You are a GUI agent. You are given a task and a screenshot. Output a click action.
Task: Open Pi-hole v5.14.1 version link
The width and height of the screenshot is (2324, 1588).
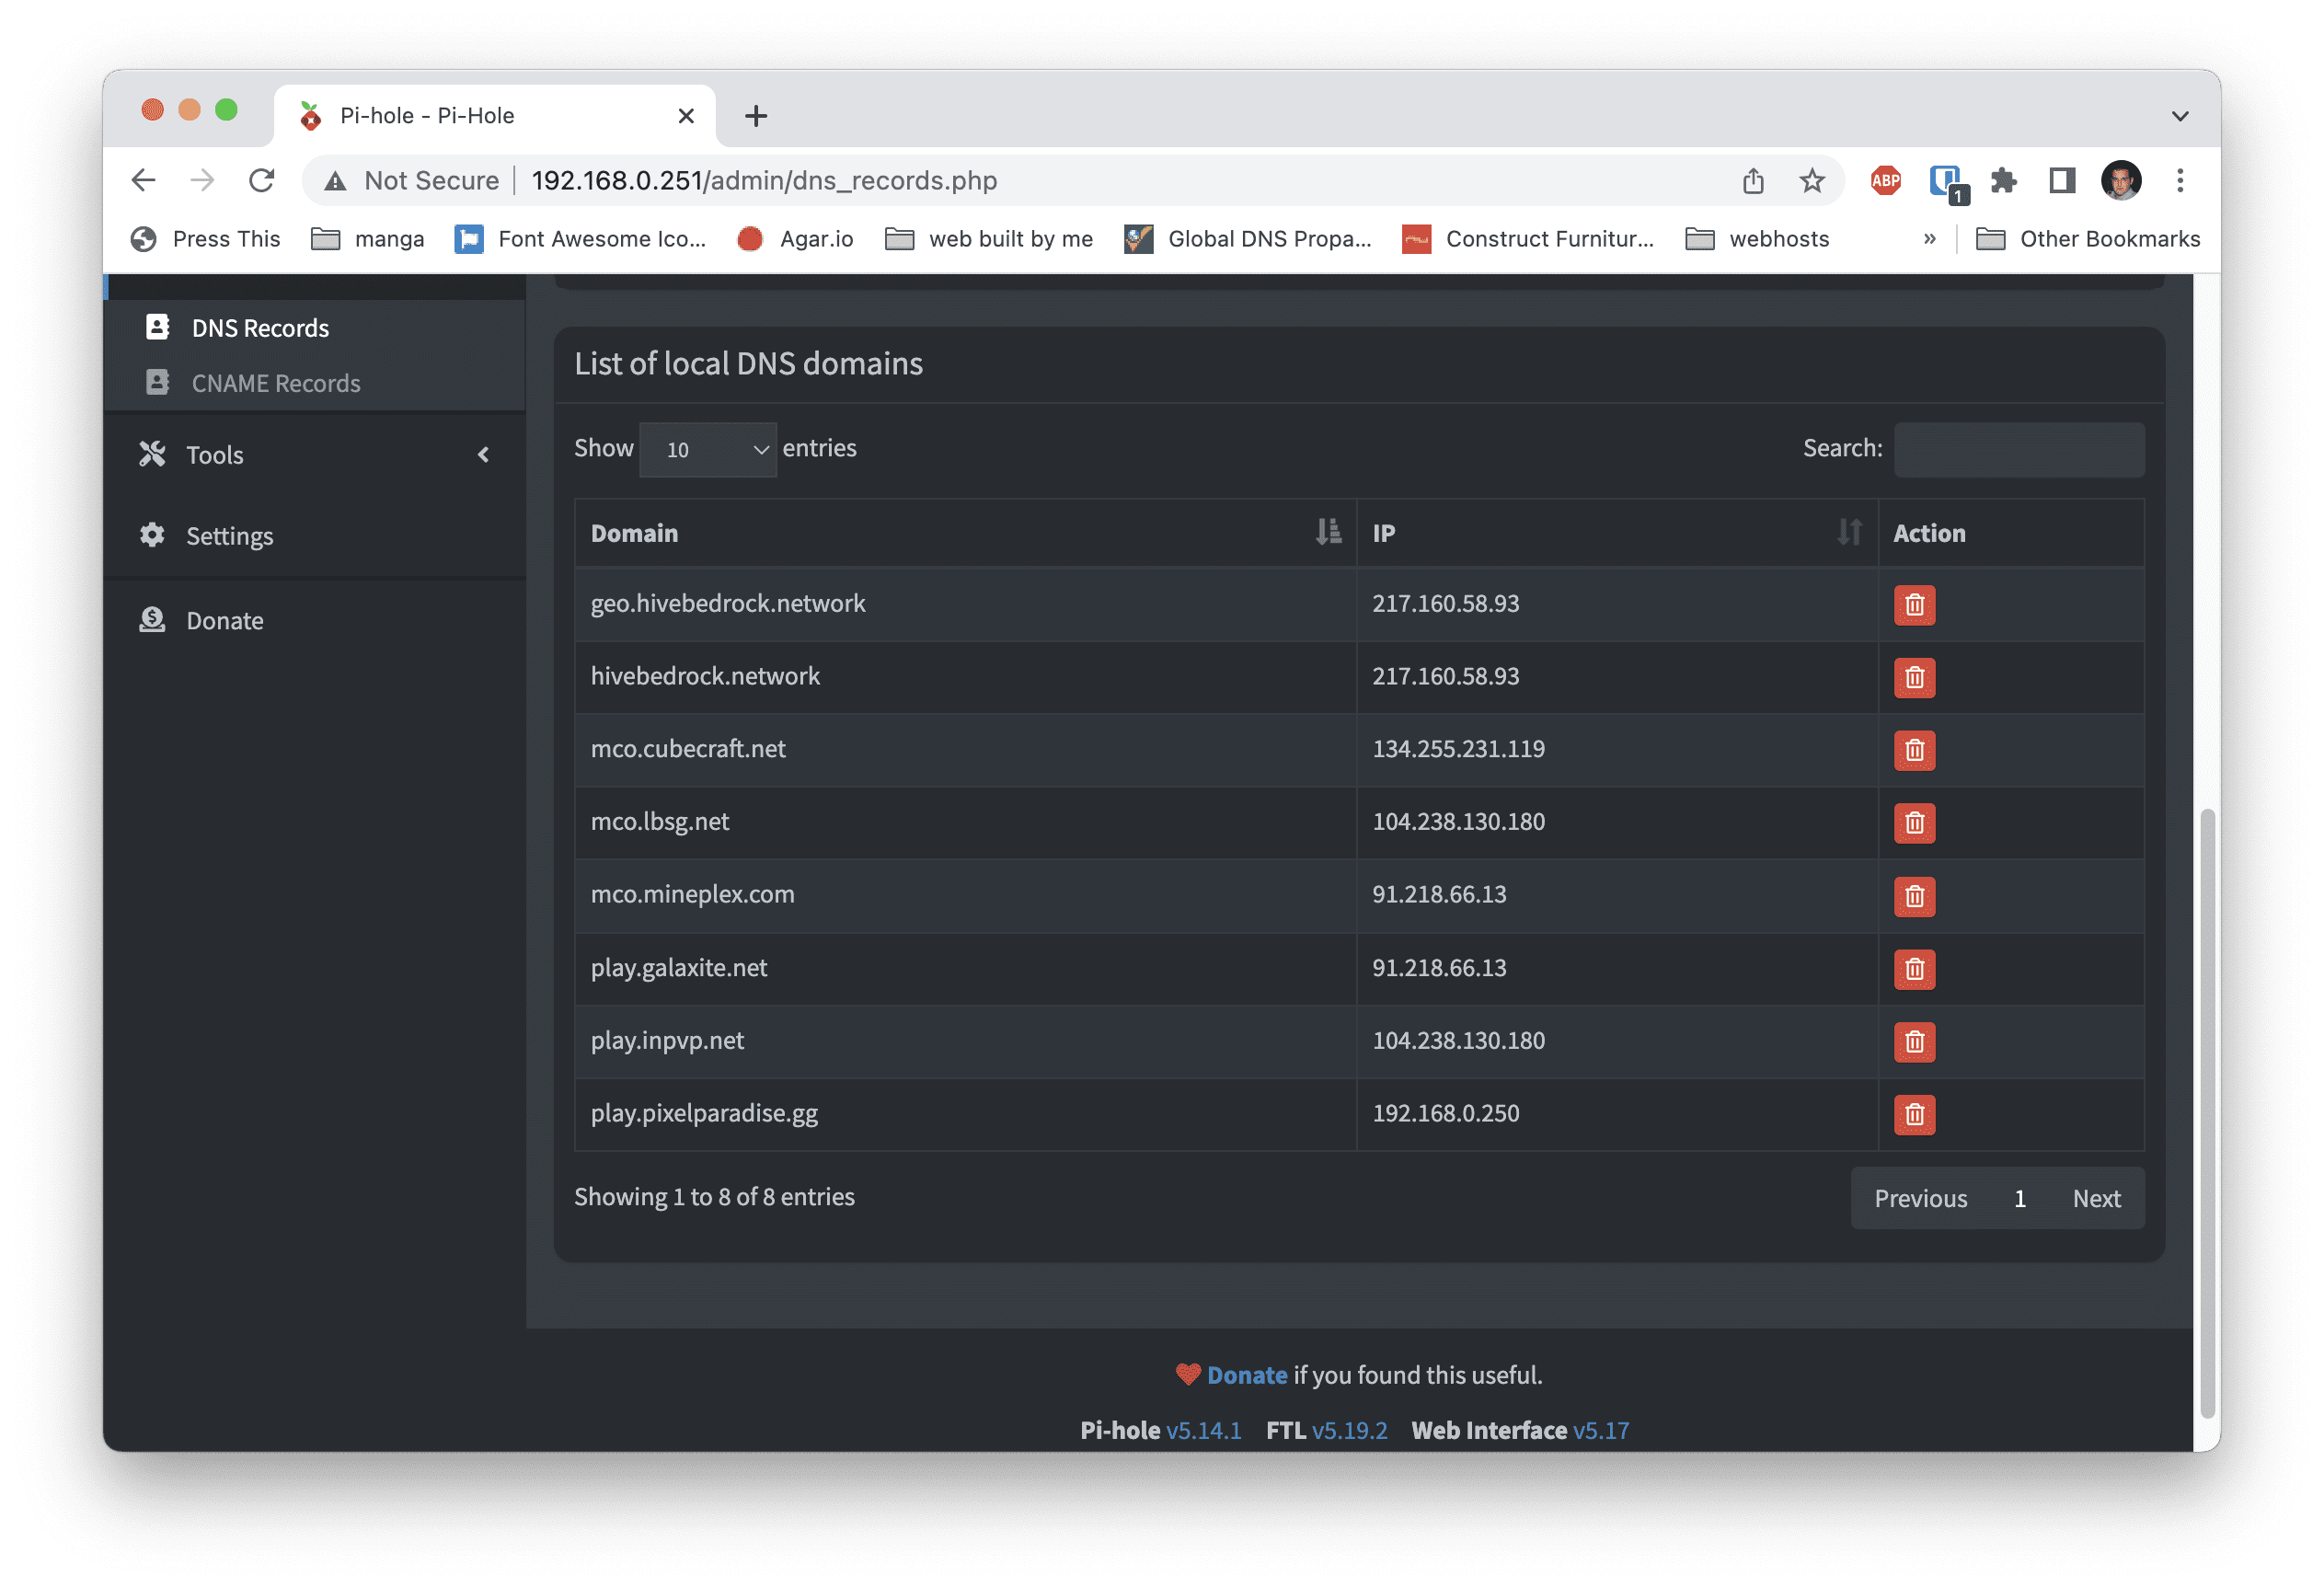click(x=1203, y=1430)
